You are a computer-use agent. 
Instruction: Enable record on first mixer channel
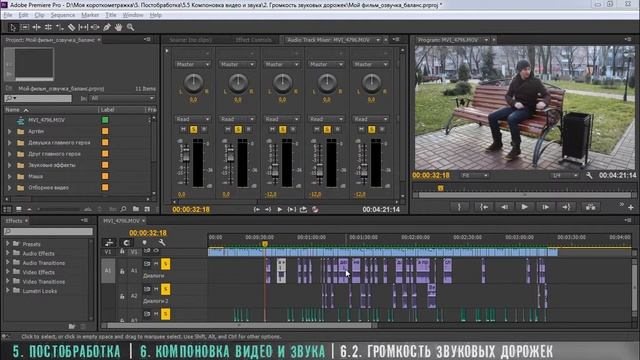tap(204, 129)
